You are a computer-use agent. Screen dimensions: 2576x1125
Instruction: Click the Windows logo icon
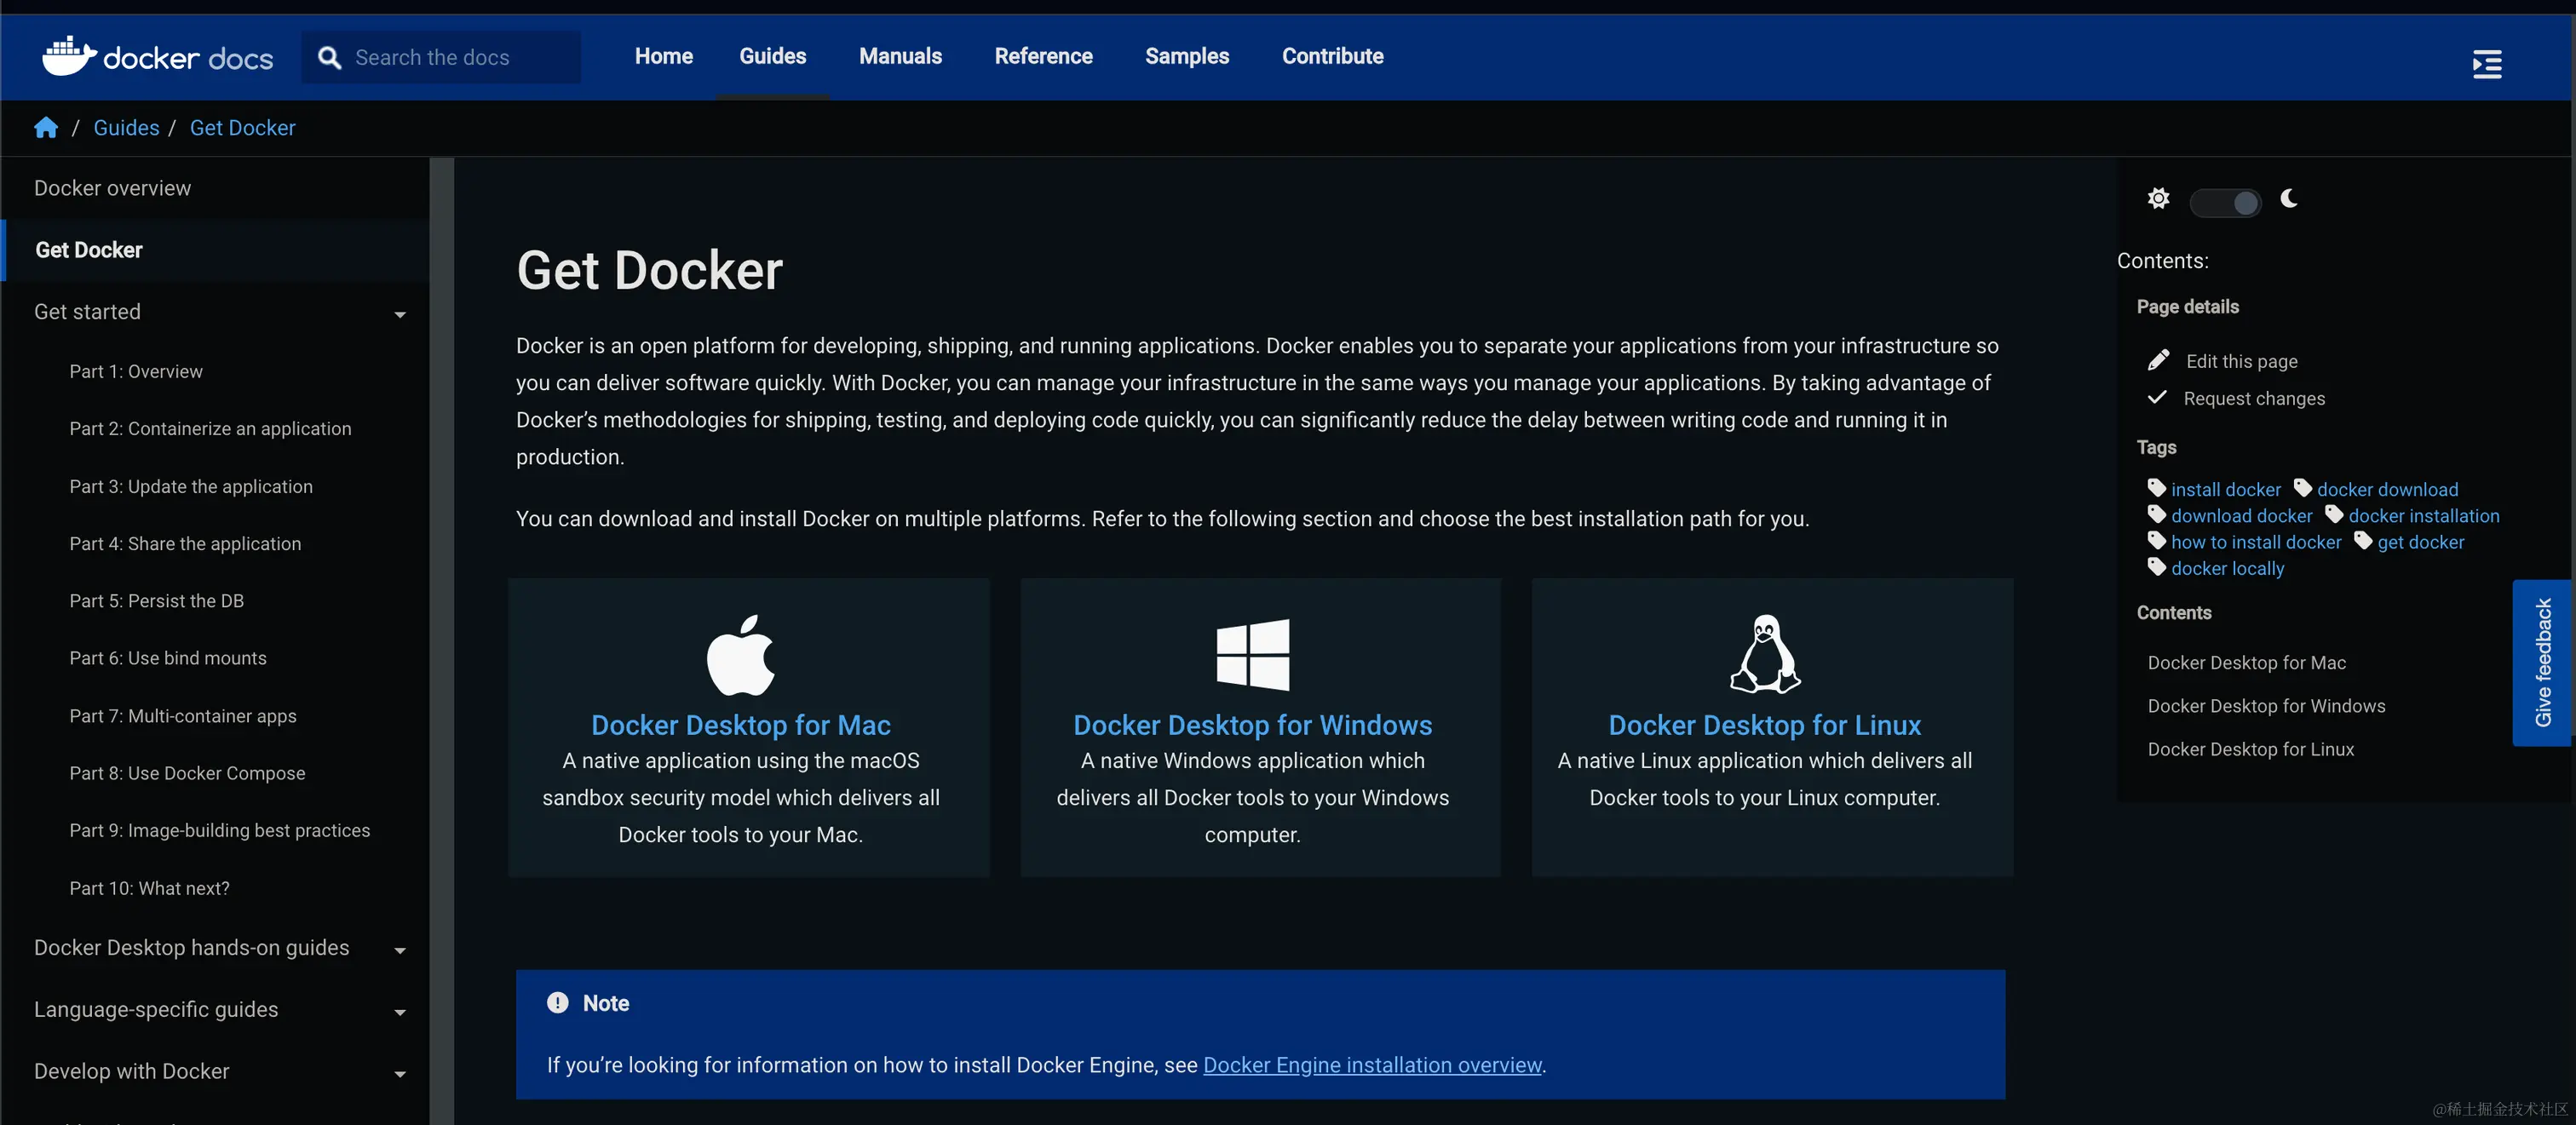(x=1252, y=655)
